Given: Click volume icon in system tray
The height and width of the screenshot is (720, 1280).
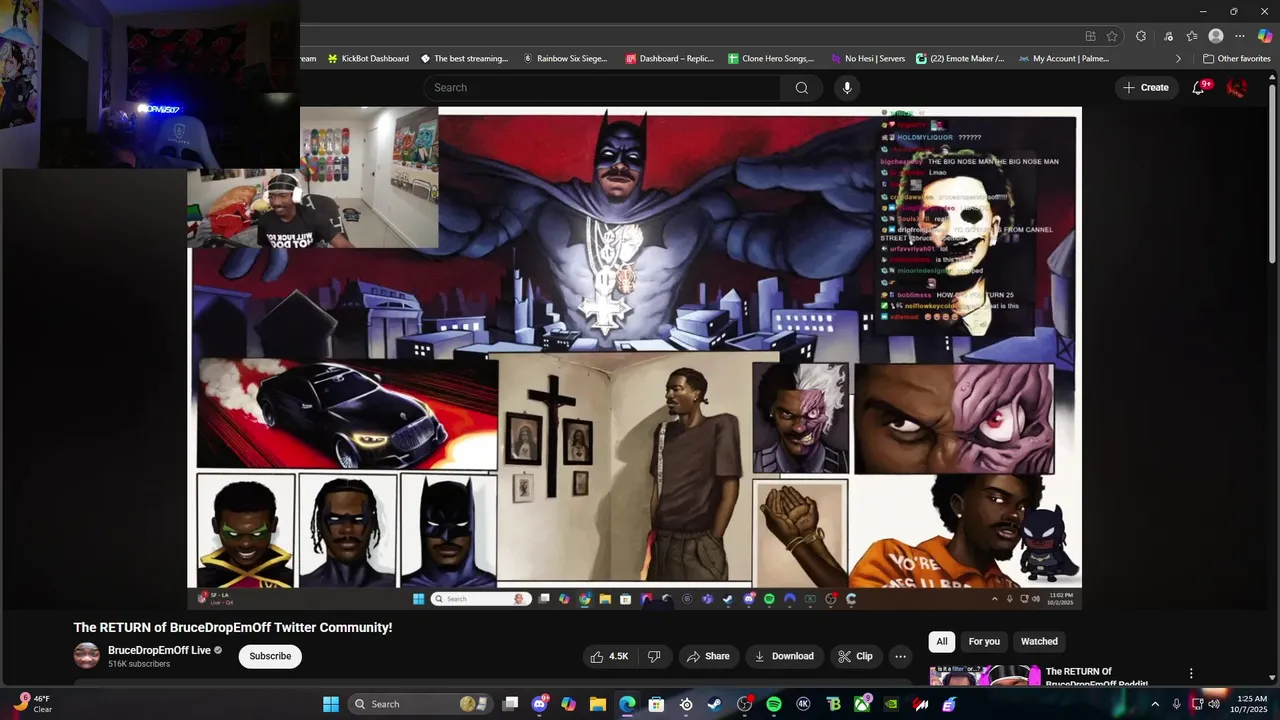Looking at the screenshot, I should (1214, 704).
